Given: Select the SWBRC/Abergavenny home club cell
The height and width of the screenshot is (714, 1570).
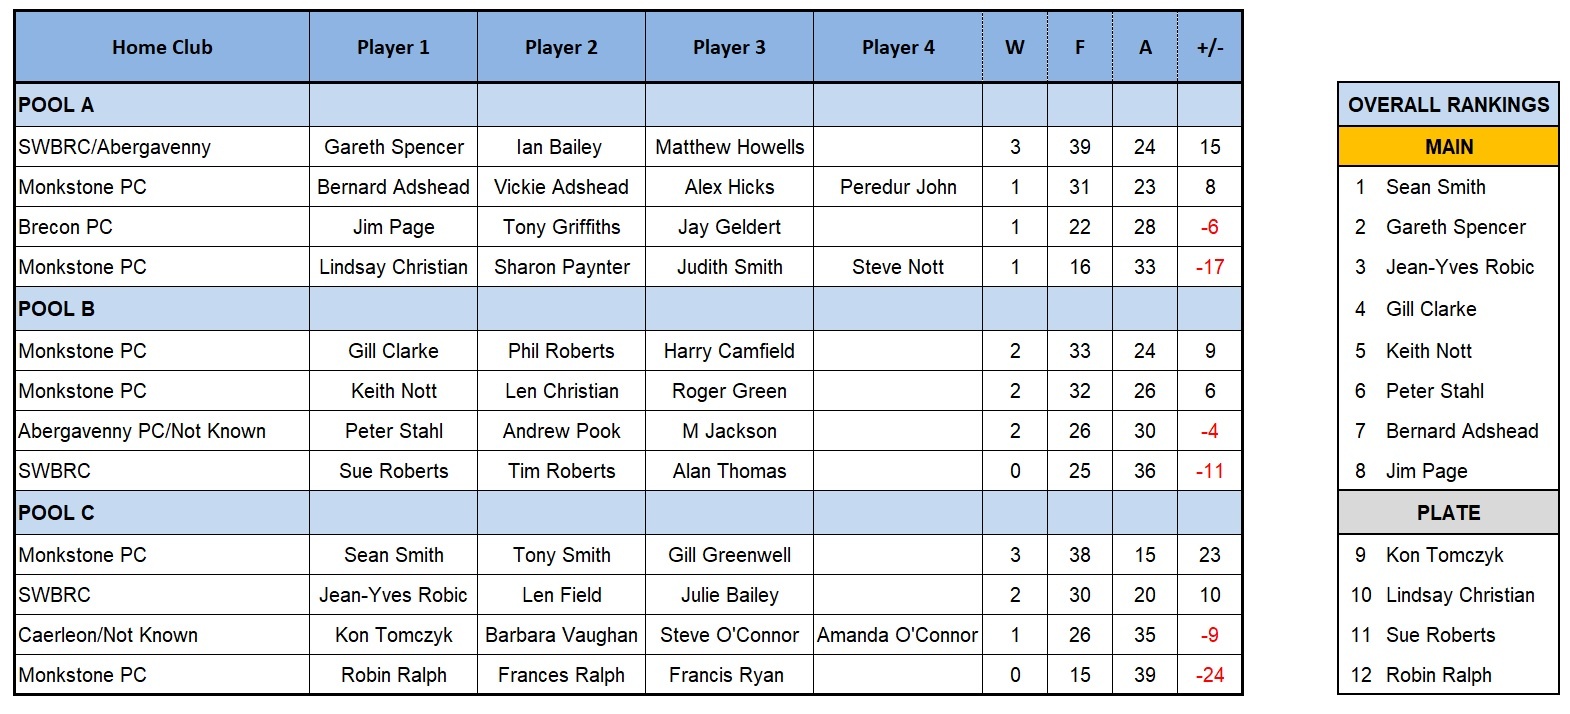Looking at the screenshot, I should 162,147.
